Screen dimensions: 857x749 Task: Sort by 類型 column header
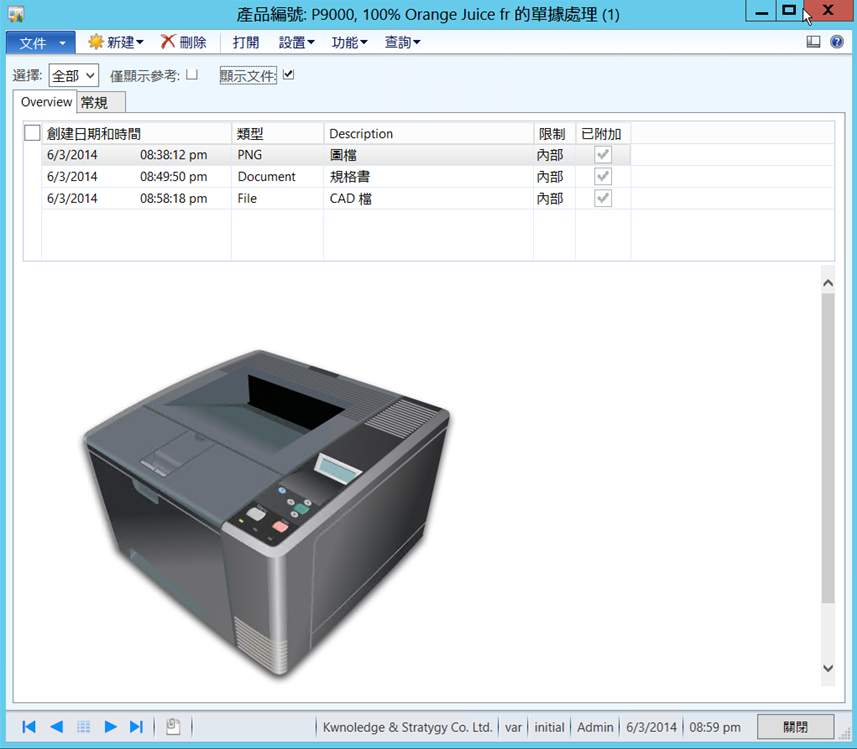[278, 134]
